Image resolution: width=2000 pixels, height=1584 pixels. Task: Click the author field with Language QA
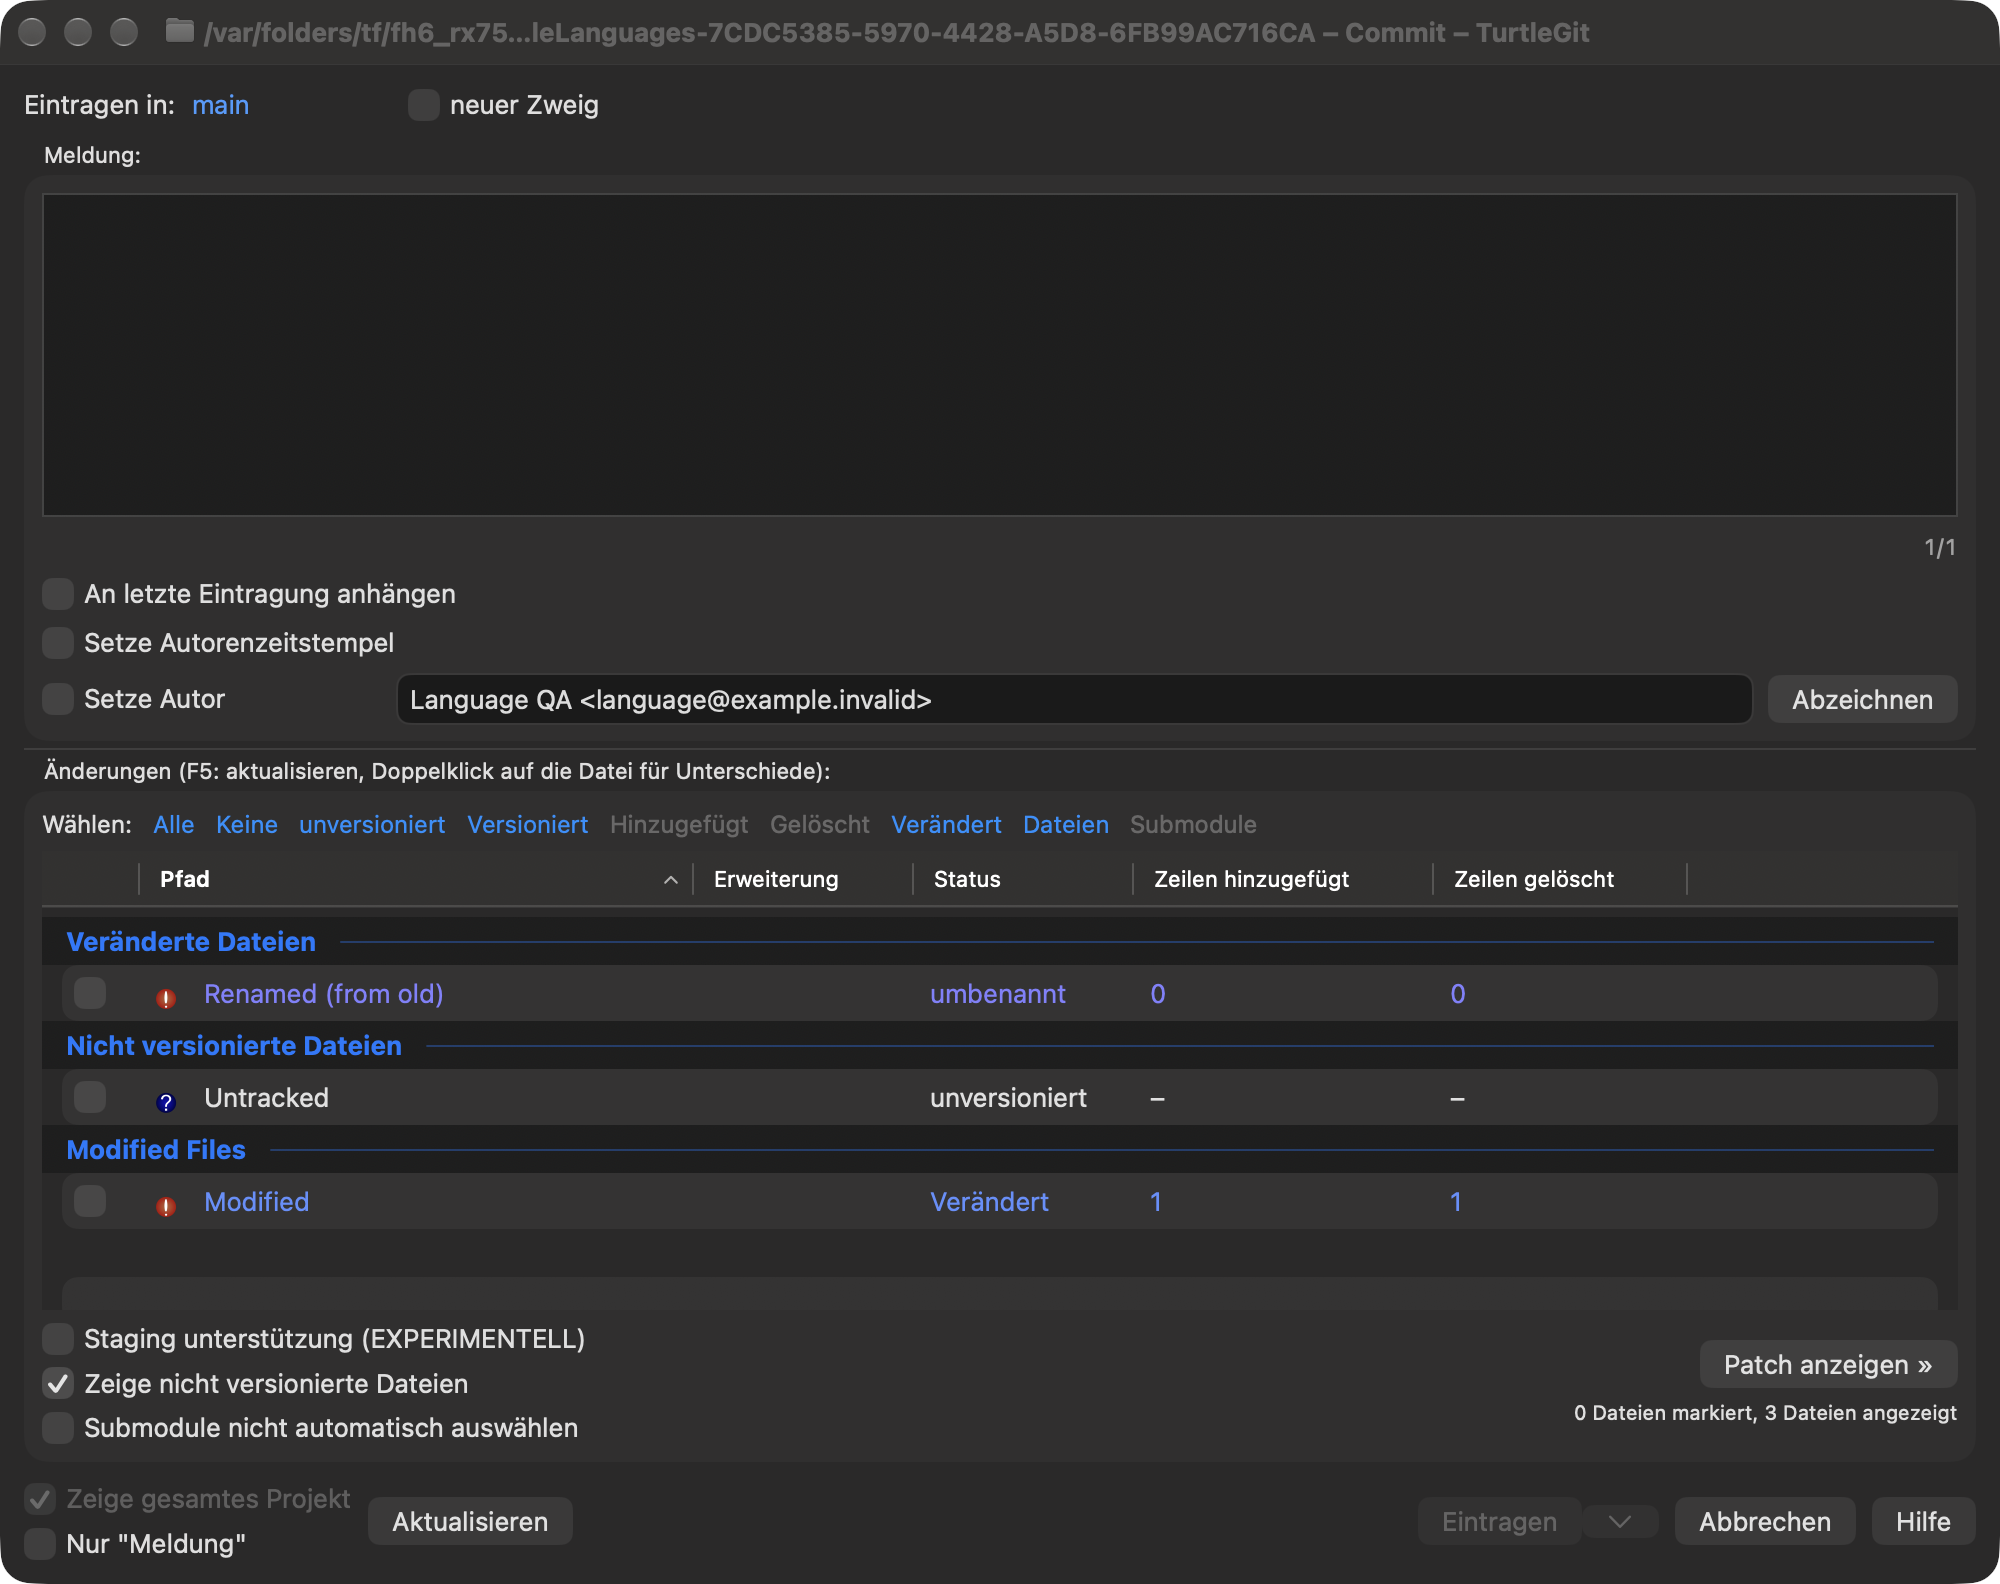point(1074,699)
